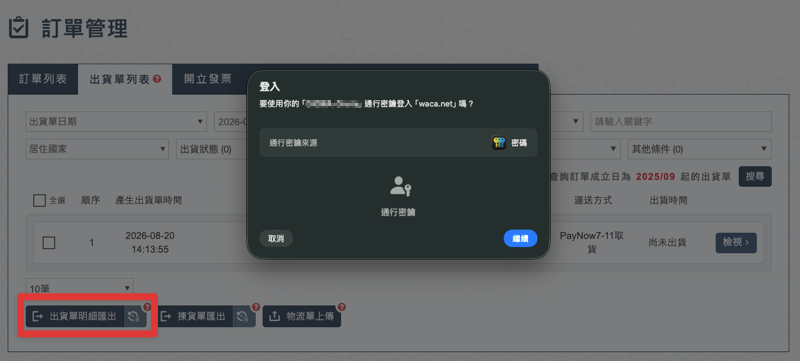This screenshot has width=800, height=361.
Task: Click the 順序 column header
Action: [x=90, y=200]
